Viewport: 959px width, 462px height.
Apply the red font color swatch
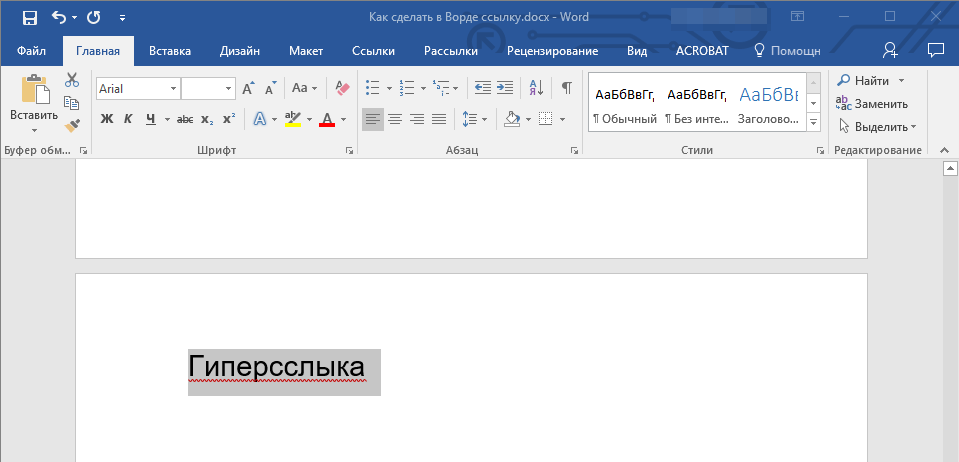[326, 119]
